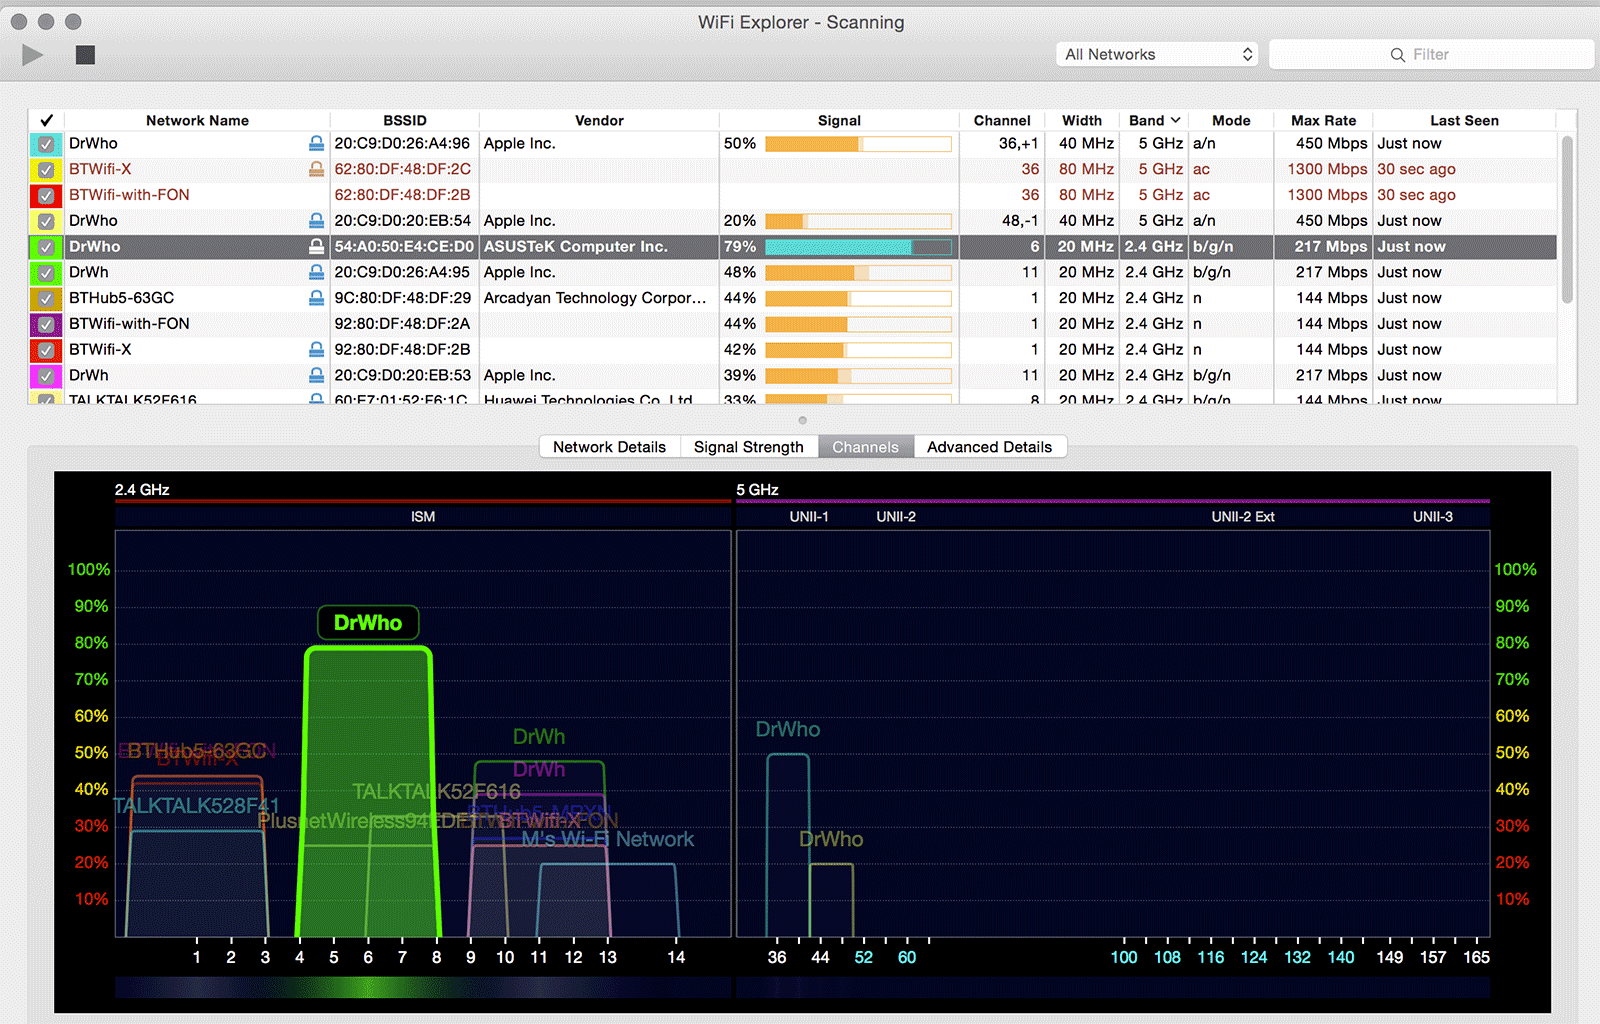The width and height of the screenshot is (1600, 1024).
Task: Toggle color checkbox for DrWho 20:C9:D0:26:A4:96
Action: click(x=46, y=144)
